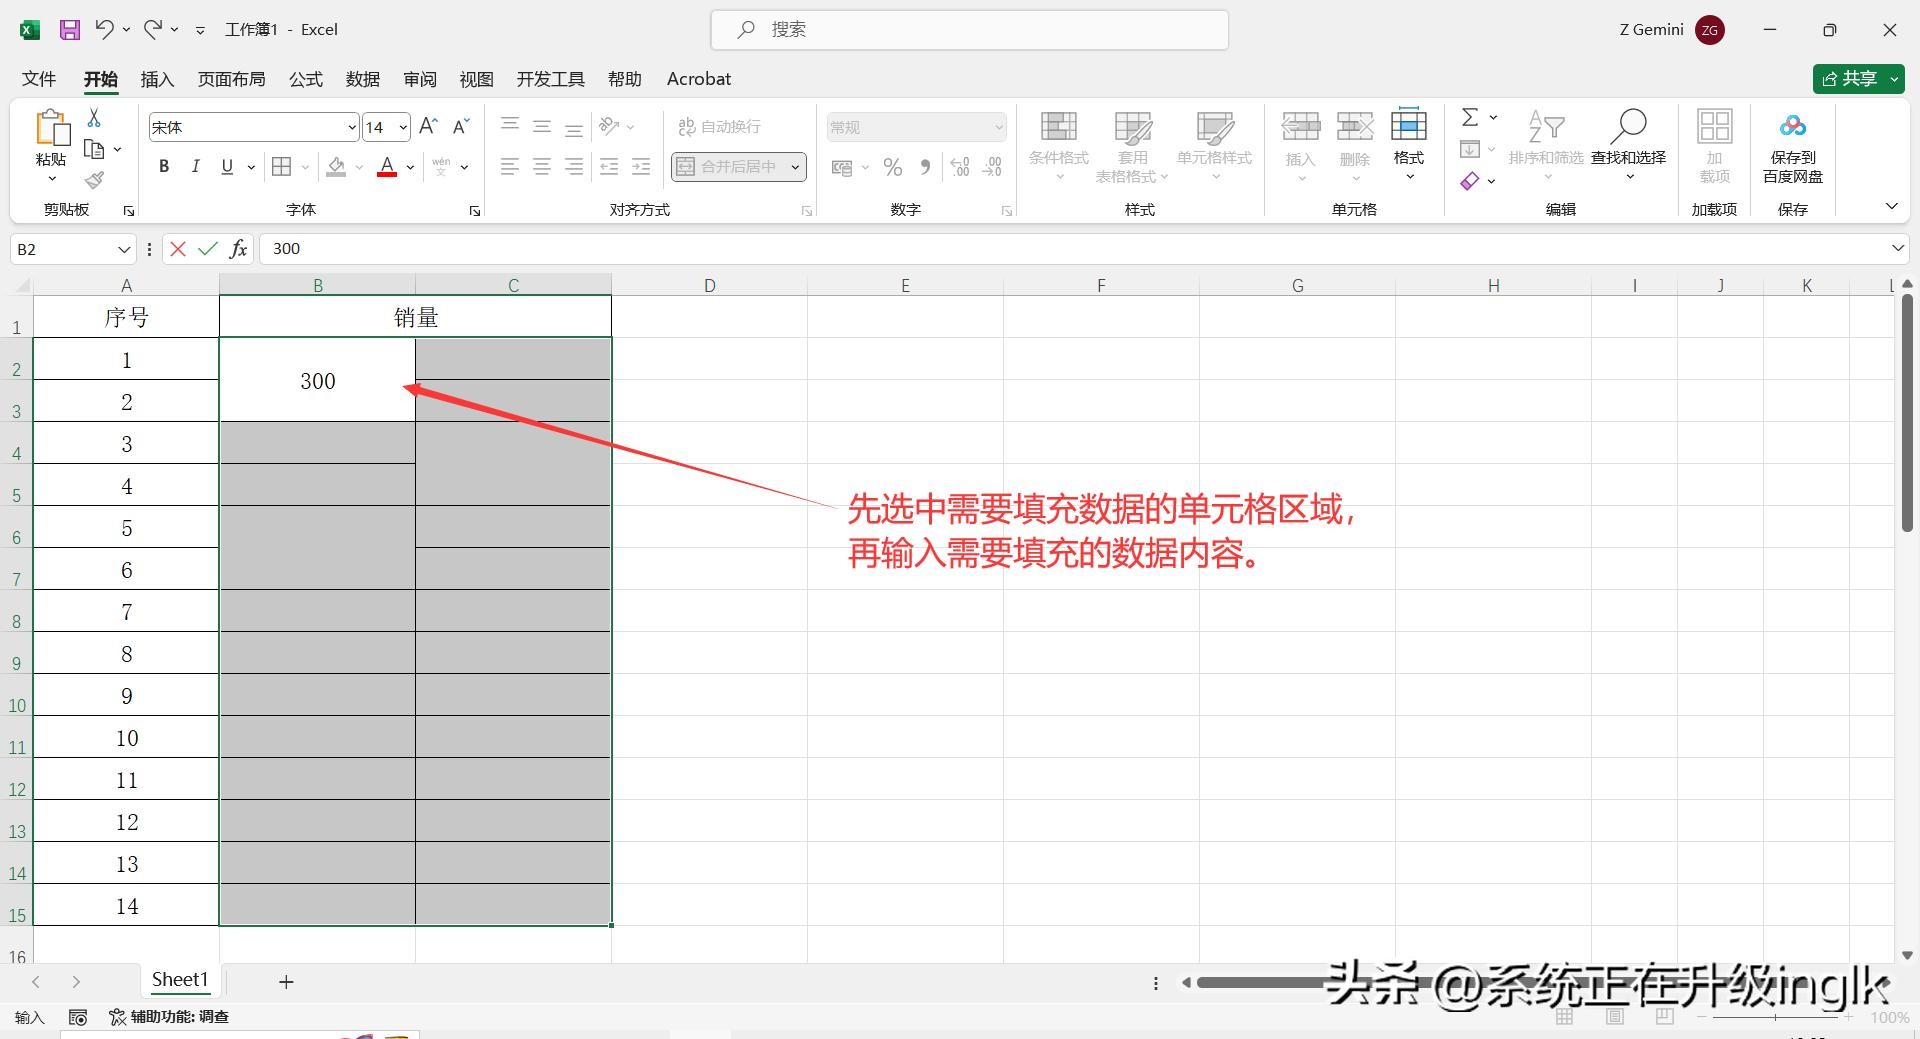This screenshot has height=1039, width=1920.
Task: Click the green Enter checkmark in formula bar
Action: click(x=208, y=249)
